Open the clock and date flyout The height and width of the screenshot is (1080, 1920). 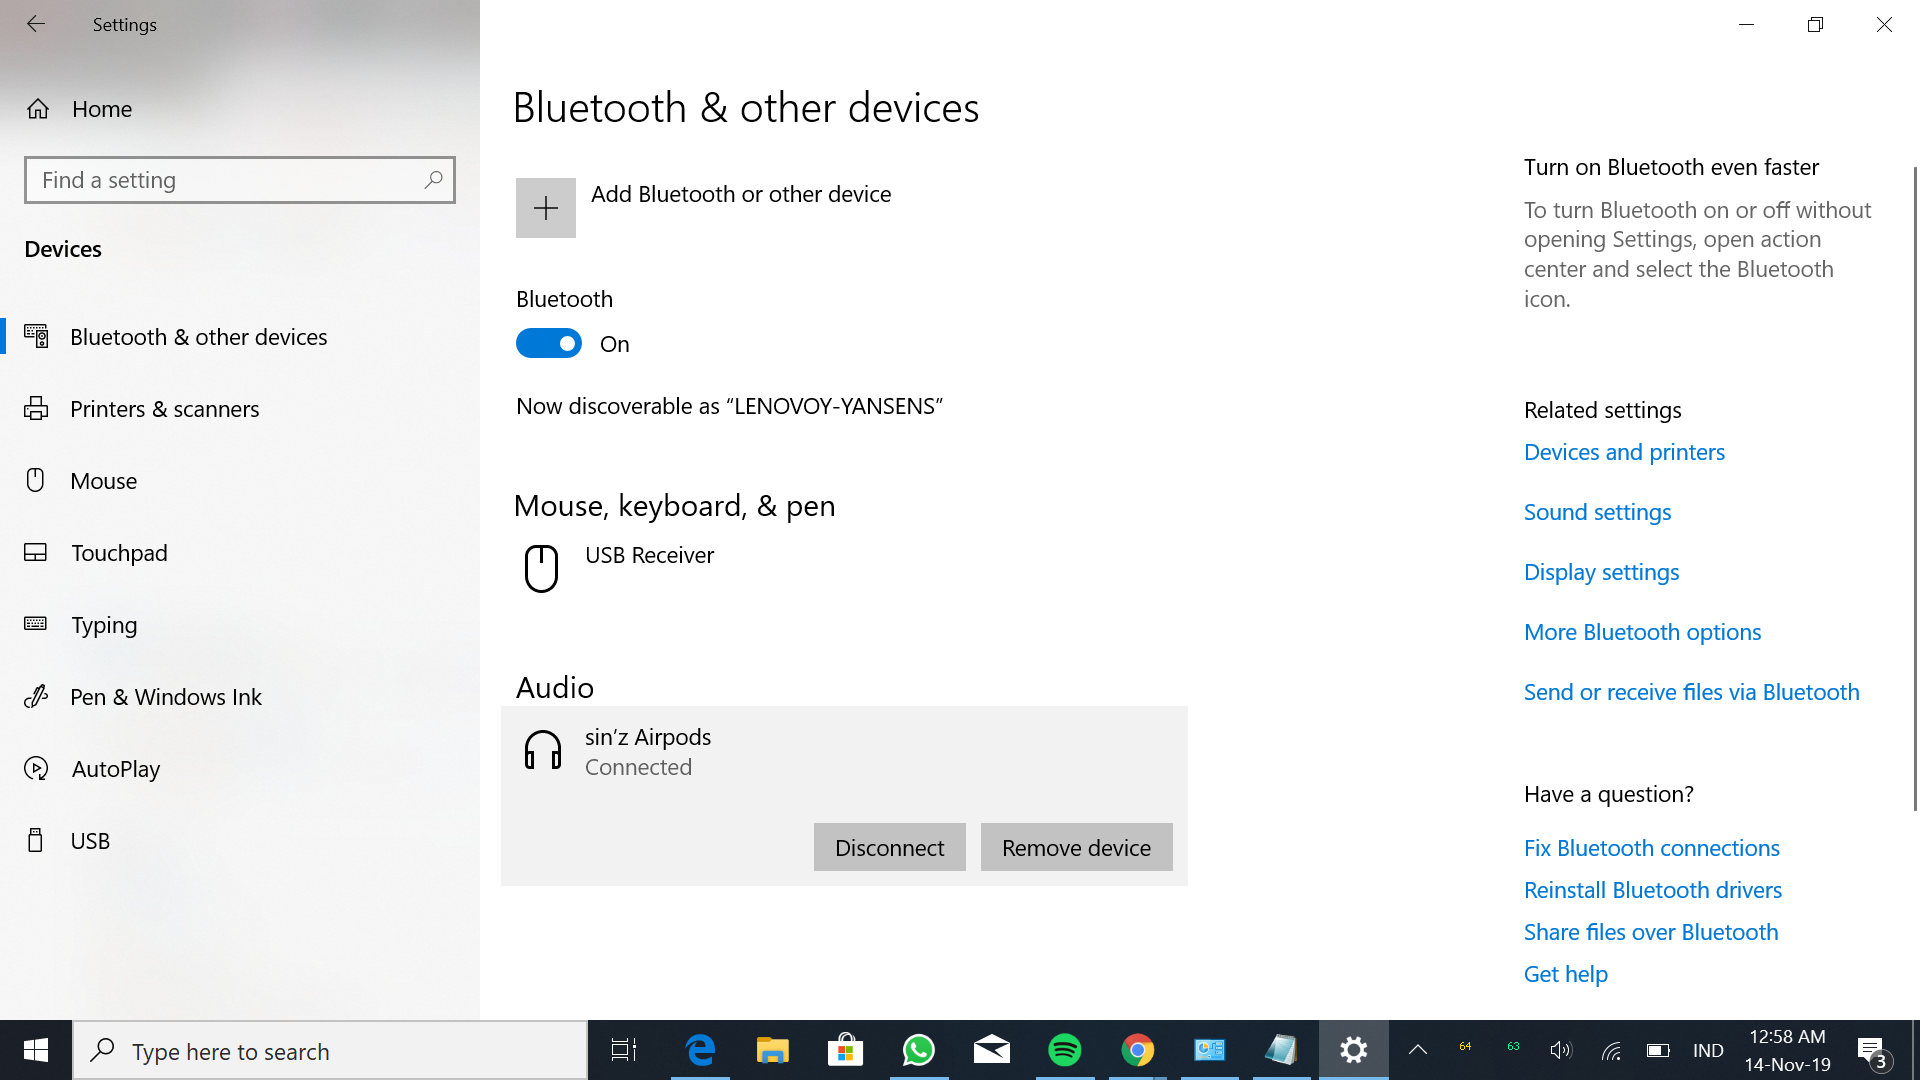coord(1788,1050)
